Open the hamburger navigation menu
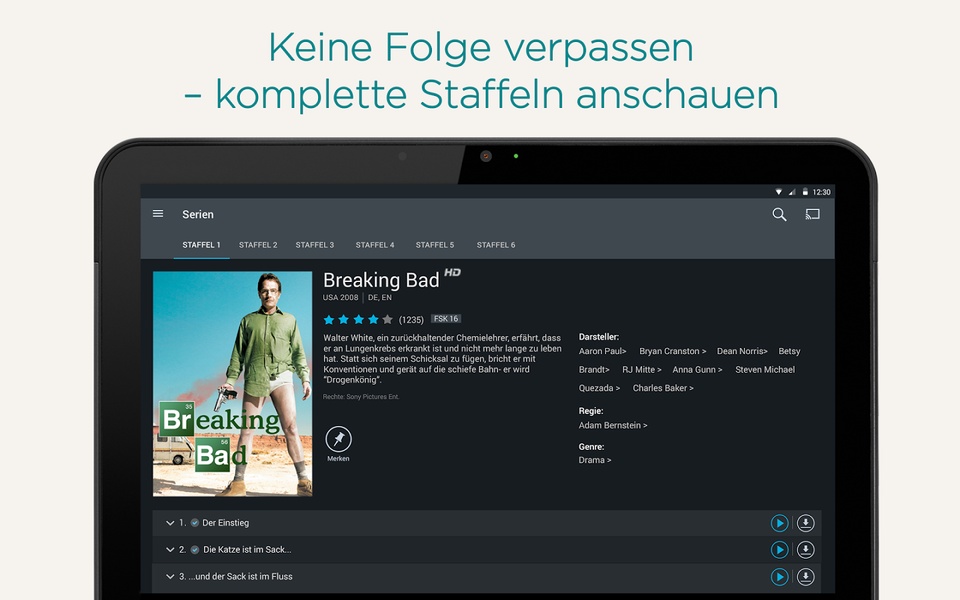Image resolution: width=960 pixels, height=600 pixels. coord(158,214)
